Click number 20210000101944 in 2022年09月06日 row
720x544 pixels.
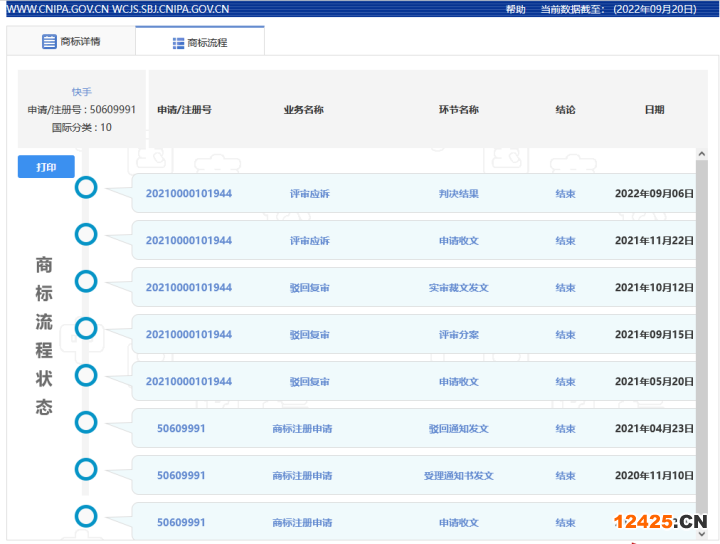click(189, 194)
